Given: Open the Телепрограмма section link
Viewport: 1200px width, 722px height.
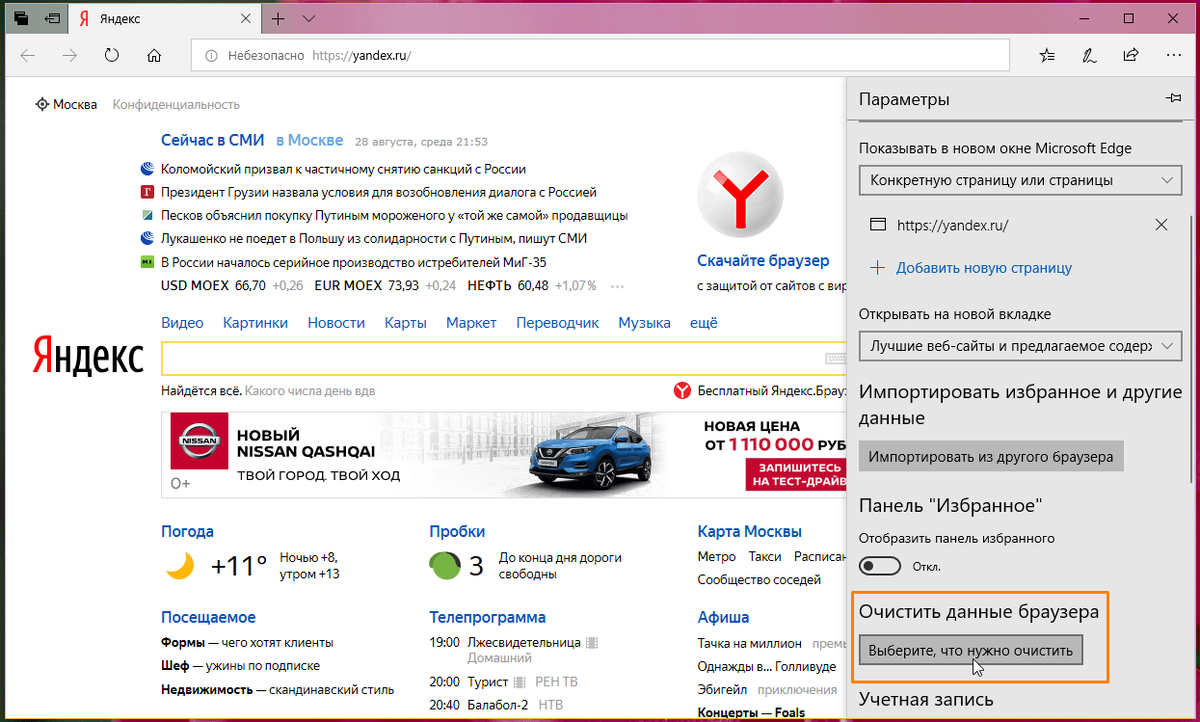Looking at the screenshot, I should tap(488, 617).
